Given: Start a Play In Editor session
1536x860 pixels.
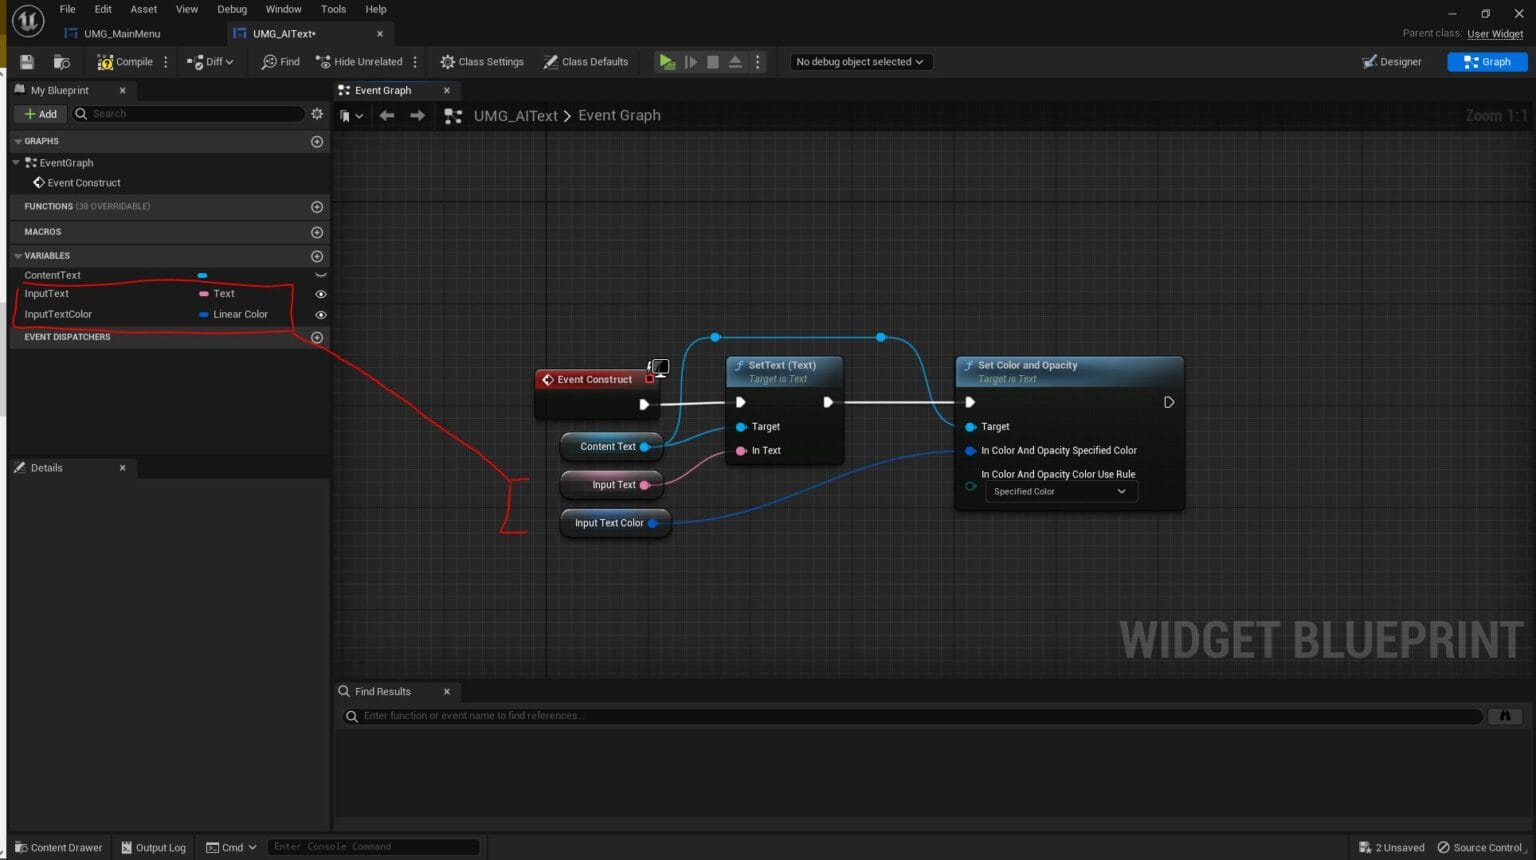Looking at the screenshot, I should 667,61.
